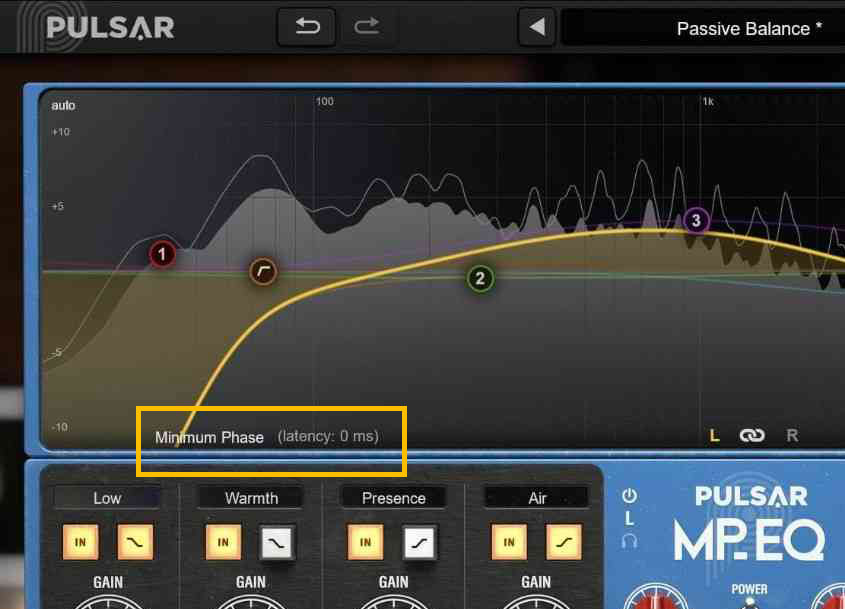845x609 pixels.
Task: Click the undo arrow button
Action: point(306,27)
